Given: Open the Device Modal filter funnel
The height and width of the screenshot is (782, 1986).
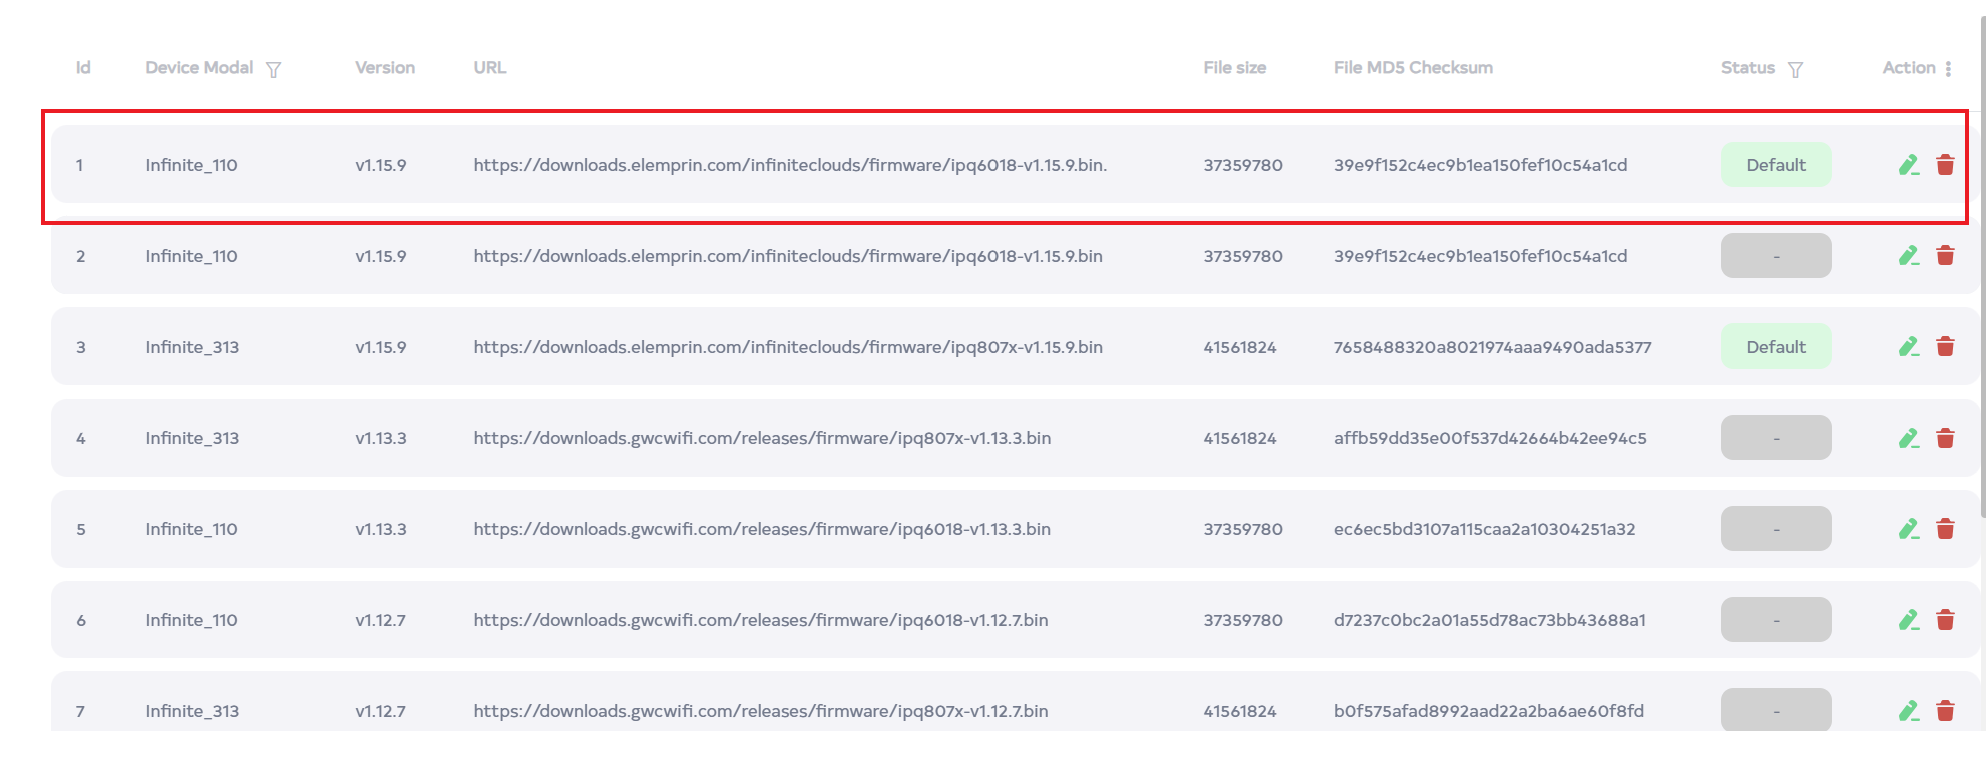Looking at the screenshot, I should pyautogui.click(x=273, y=69).
